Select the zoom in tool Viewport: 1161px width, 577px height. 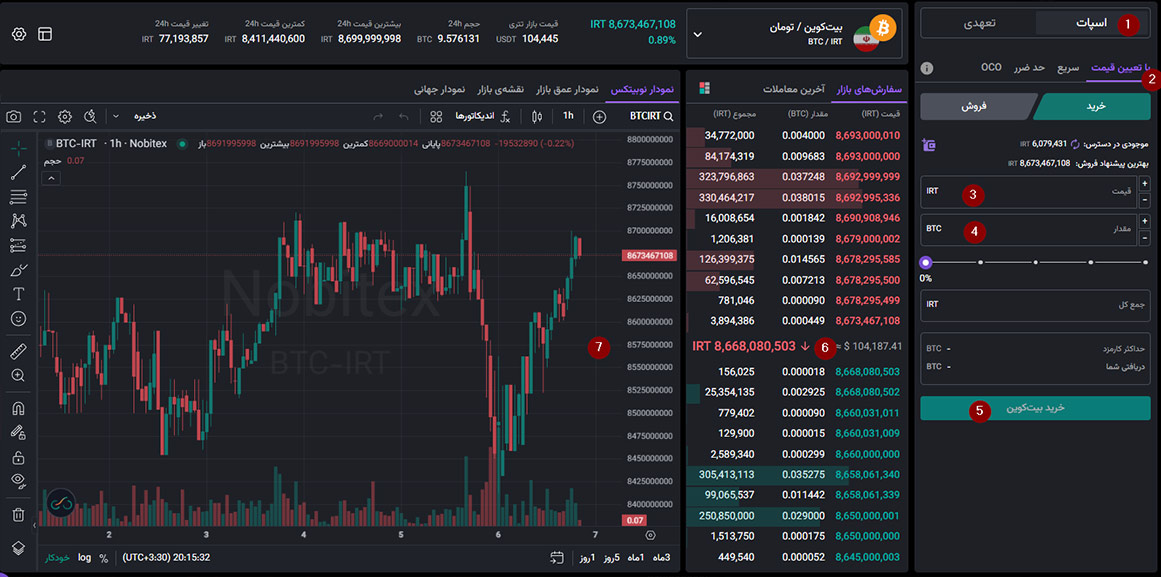[19, 376]
